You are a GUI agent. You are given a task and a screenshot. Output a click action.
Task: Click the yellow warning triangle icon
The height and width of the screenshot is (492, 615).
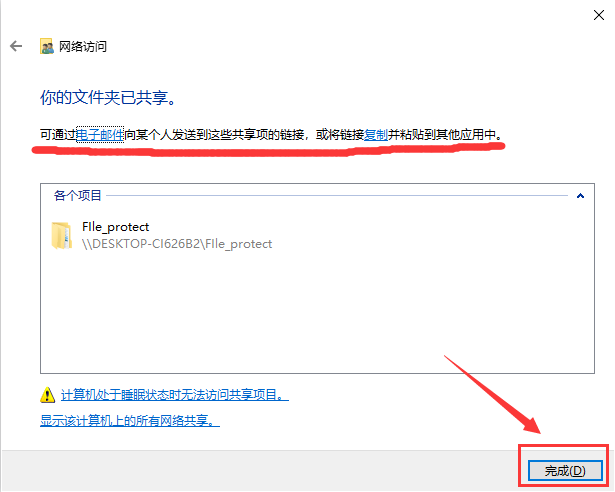pyautogui.click(x=47, y=395)
